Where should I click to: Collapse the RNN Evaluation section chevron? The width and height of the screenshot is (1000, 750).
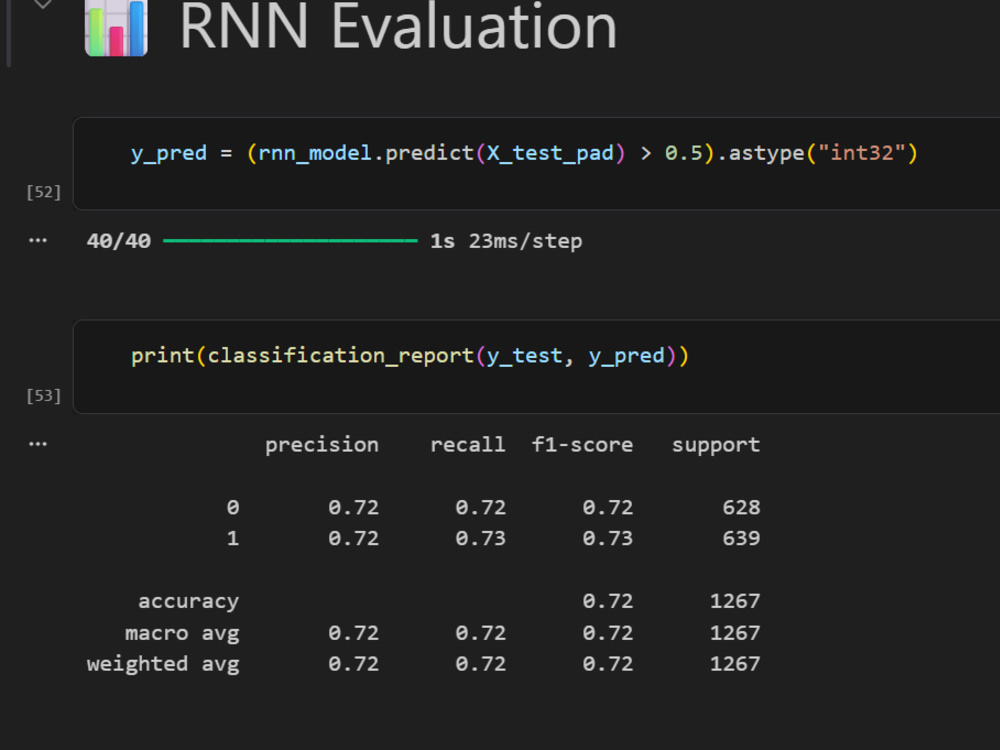coord(42,4)
